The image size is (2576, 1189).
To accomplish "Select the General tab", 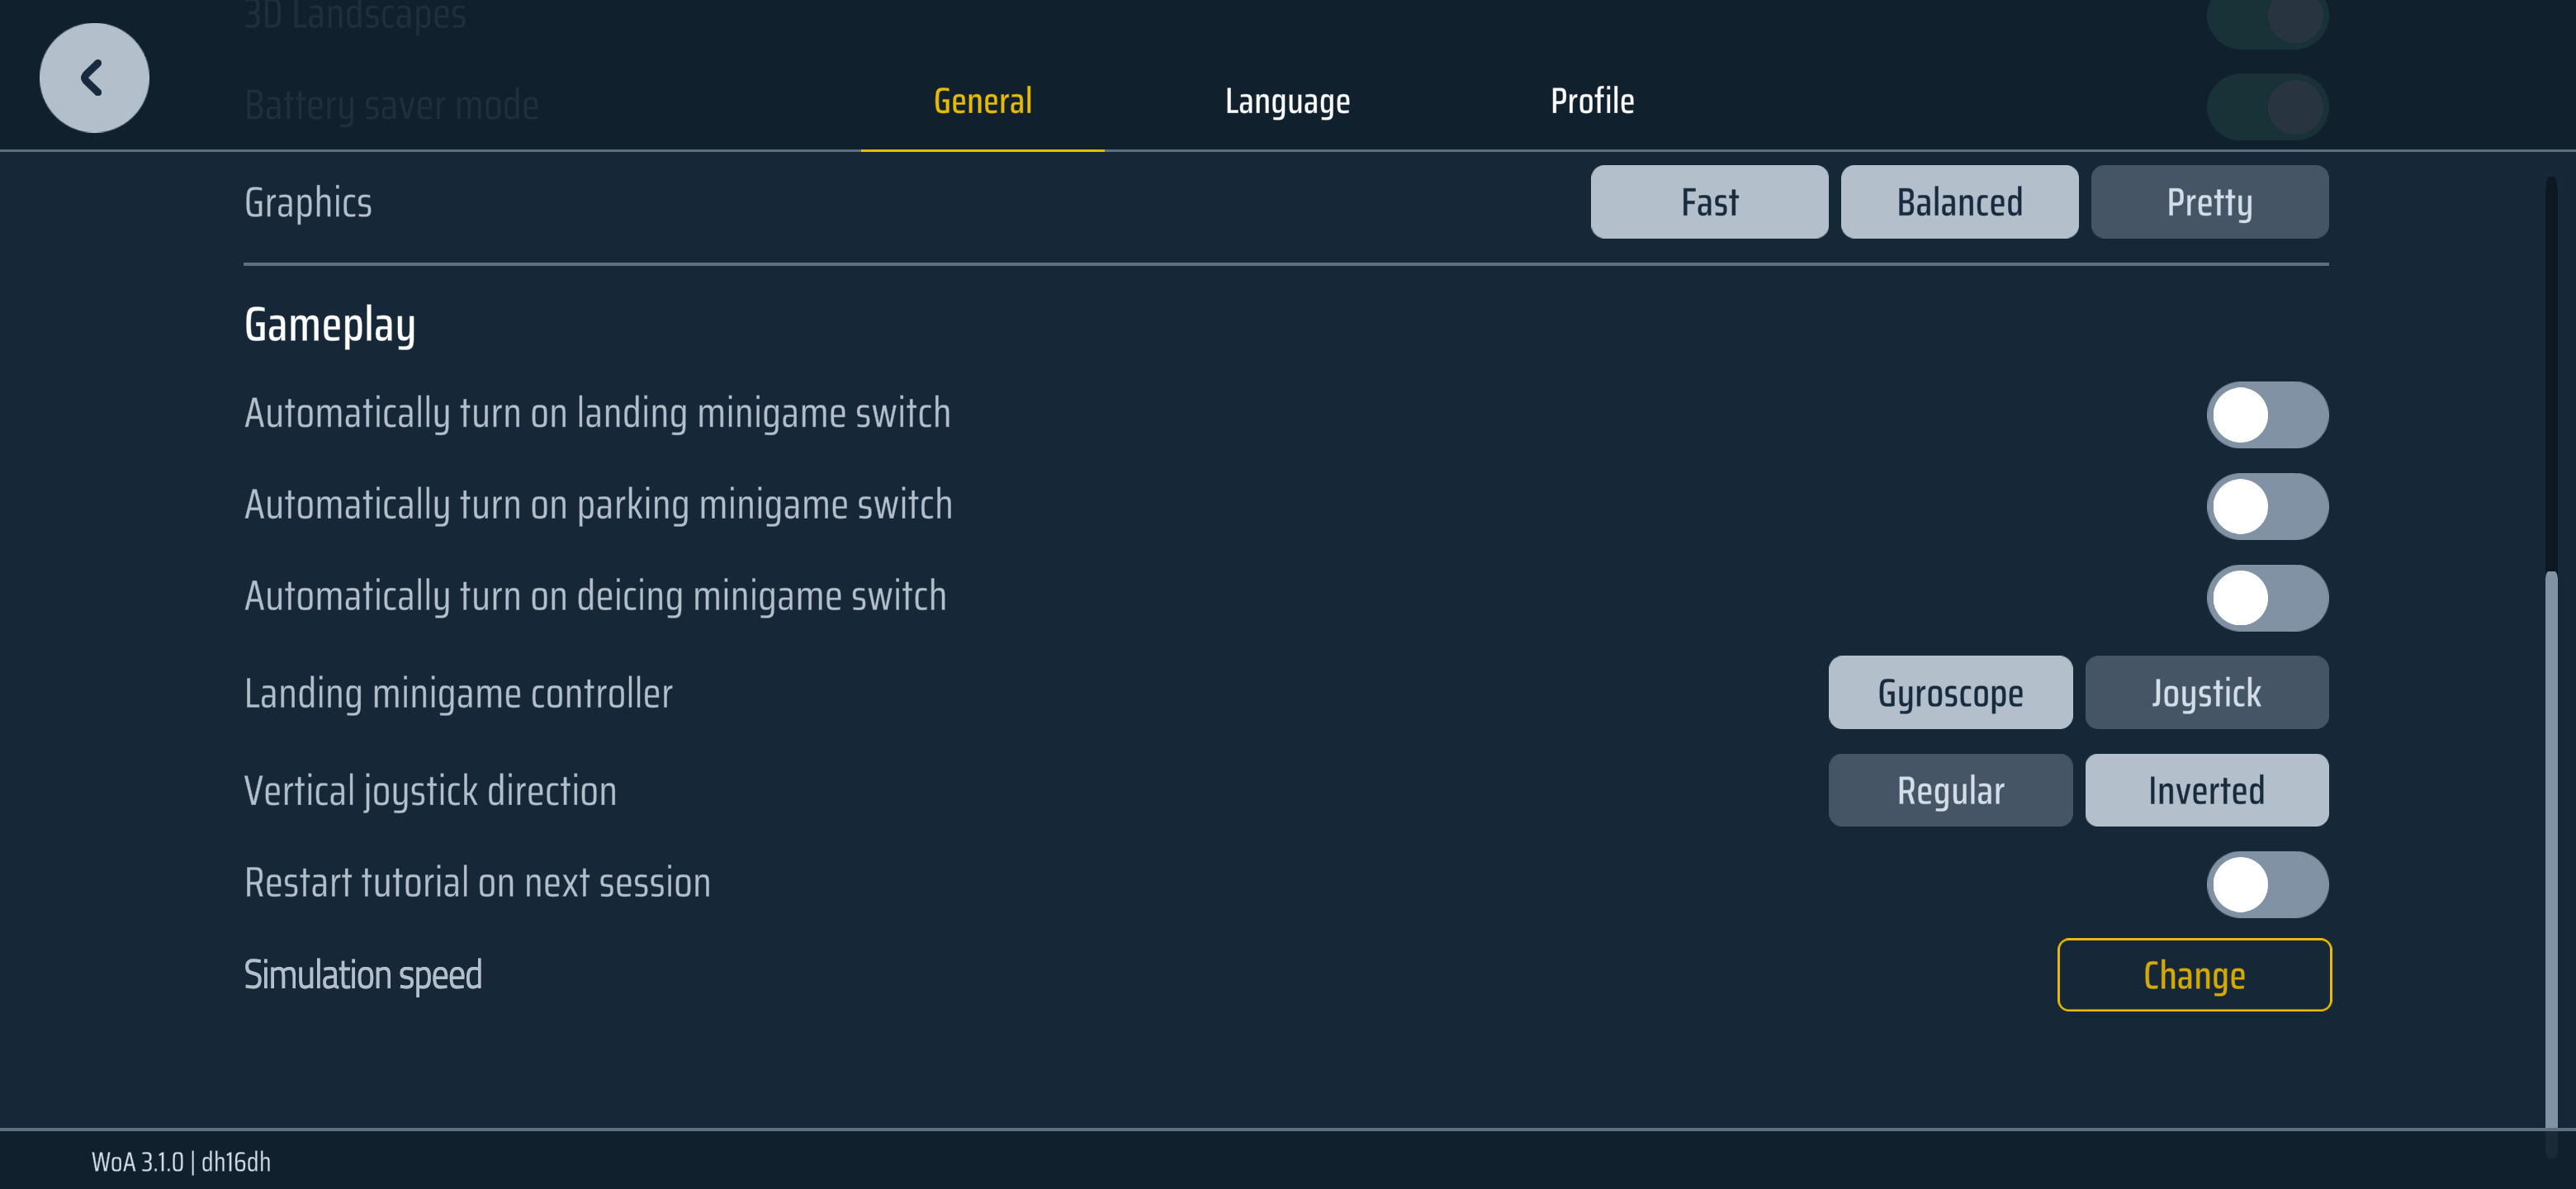I will point(982,101).
